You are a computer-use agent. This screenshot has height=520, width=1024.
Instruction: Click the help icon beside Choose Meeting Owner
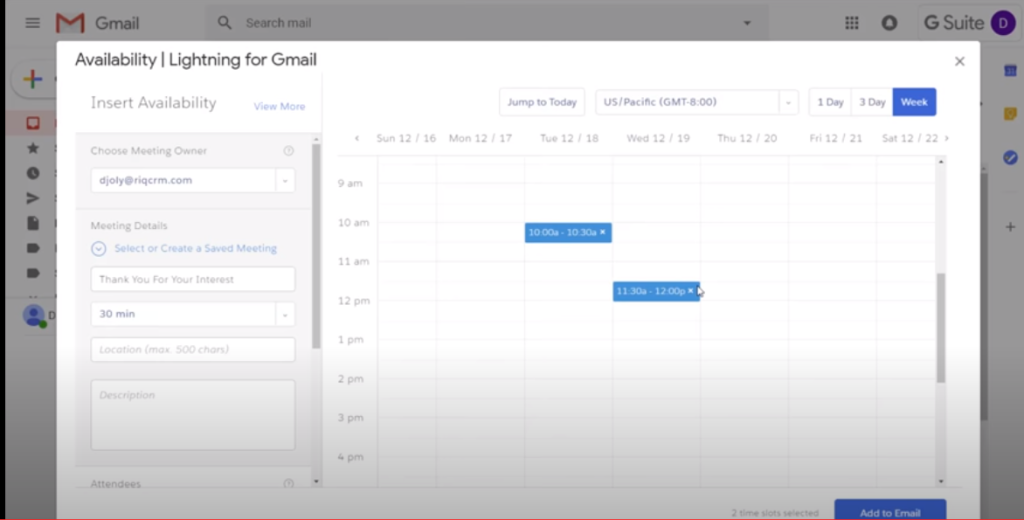point(289,151)
